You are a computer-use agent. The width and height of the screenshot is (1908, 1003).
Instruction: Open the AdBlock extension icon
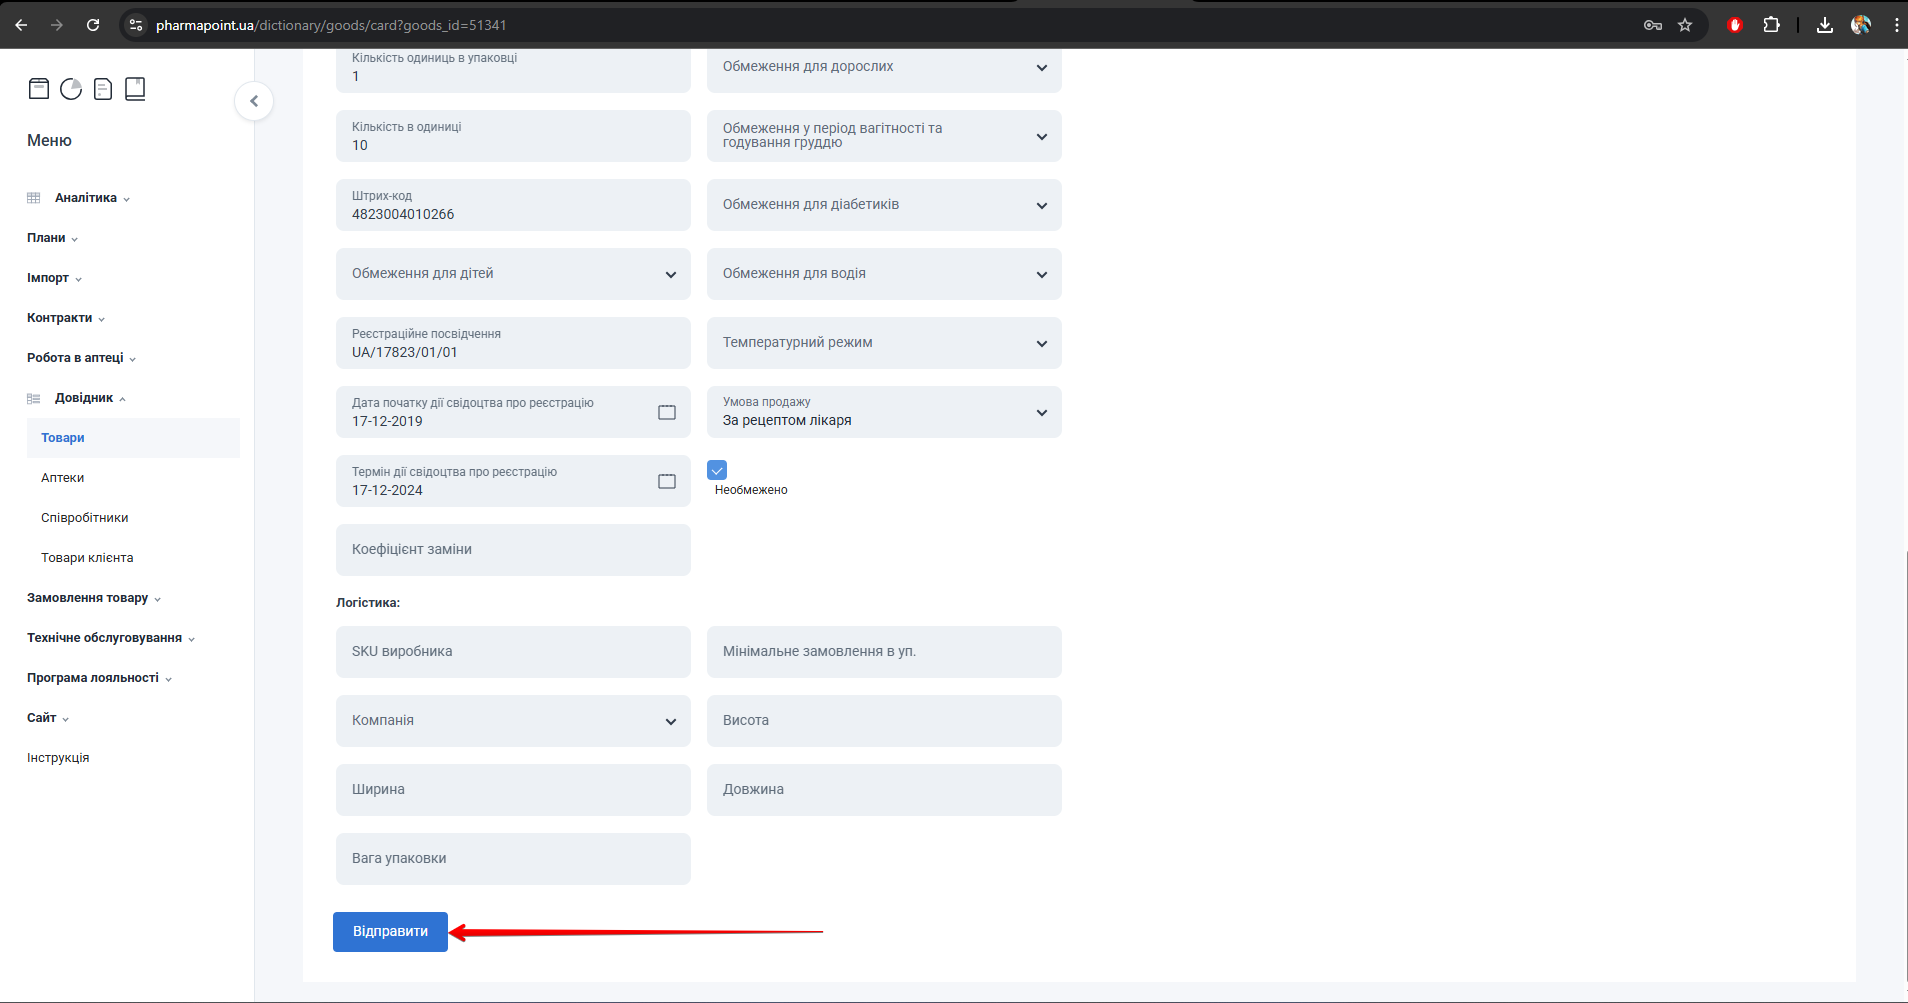pos(1735,25)
